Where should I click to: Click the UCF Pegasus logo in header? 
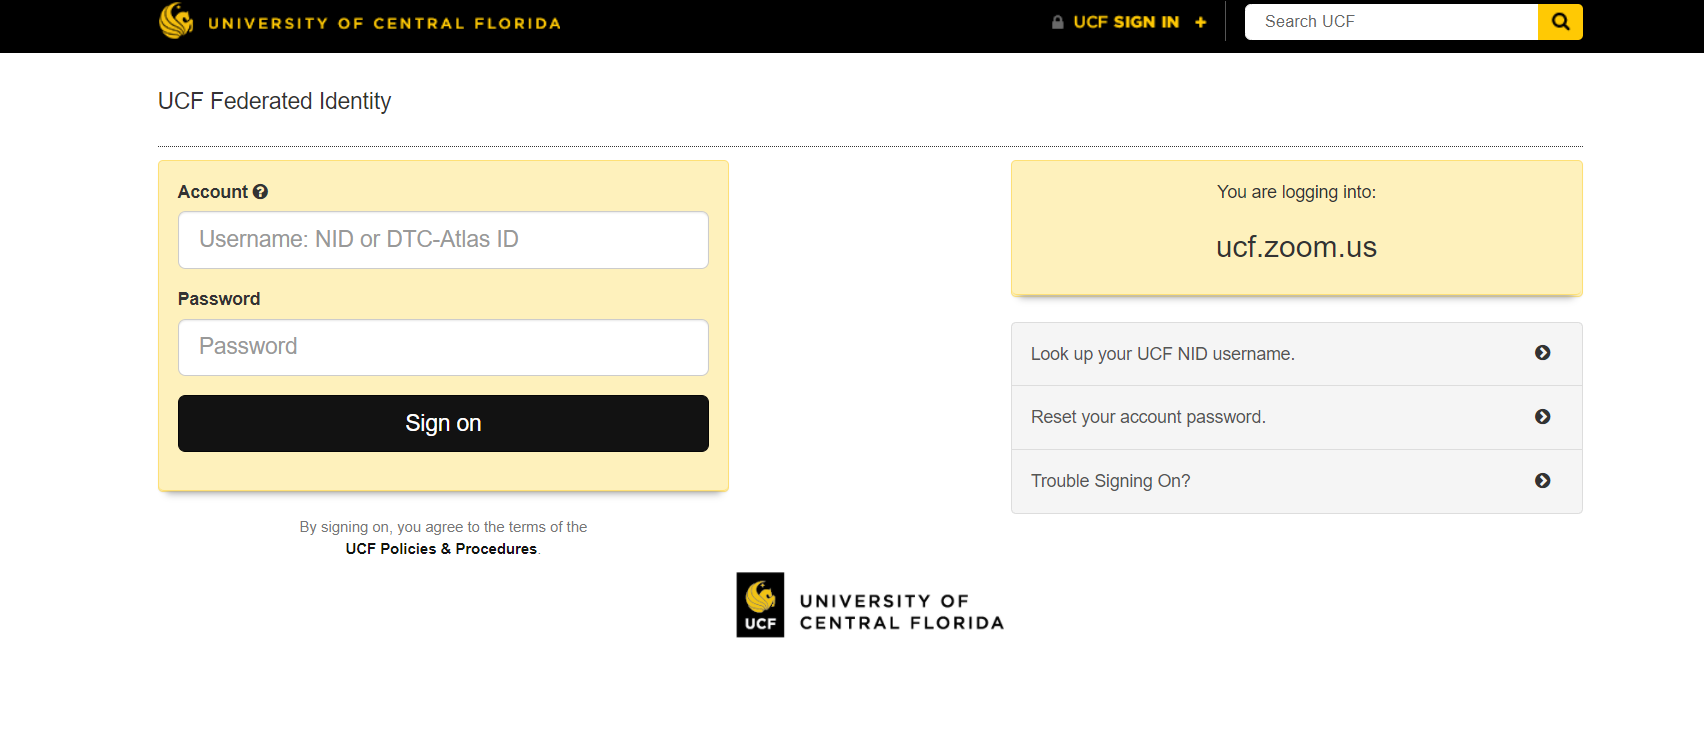pos(177,21)
